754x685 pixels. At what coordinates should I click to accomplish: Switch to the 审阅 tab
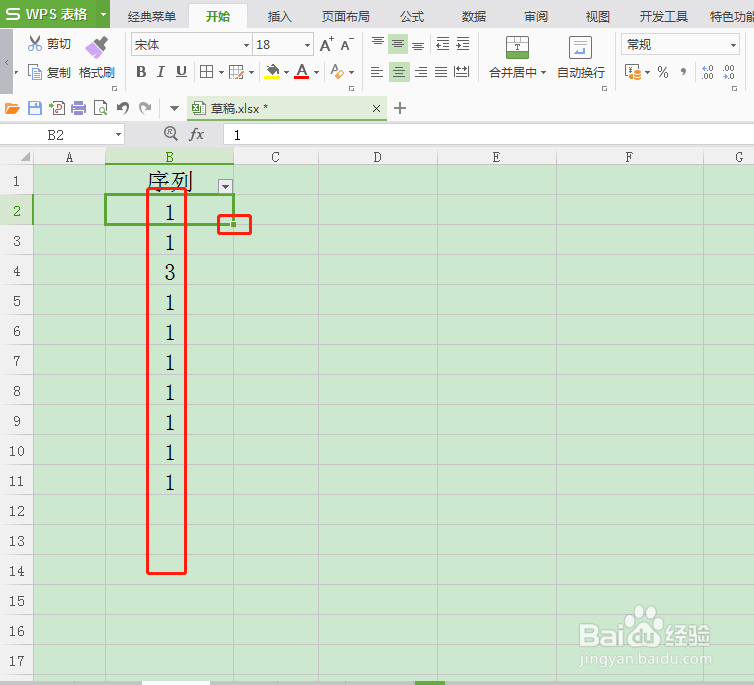click(x=536, y=16)
